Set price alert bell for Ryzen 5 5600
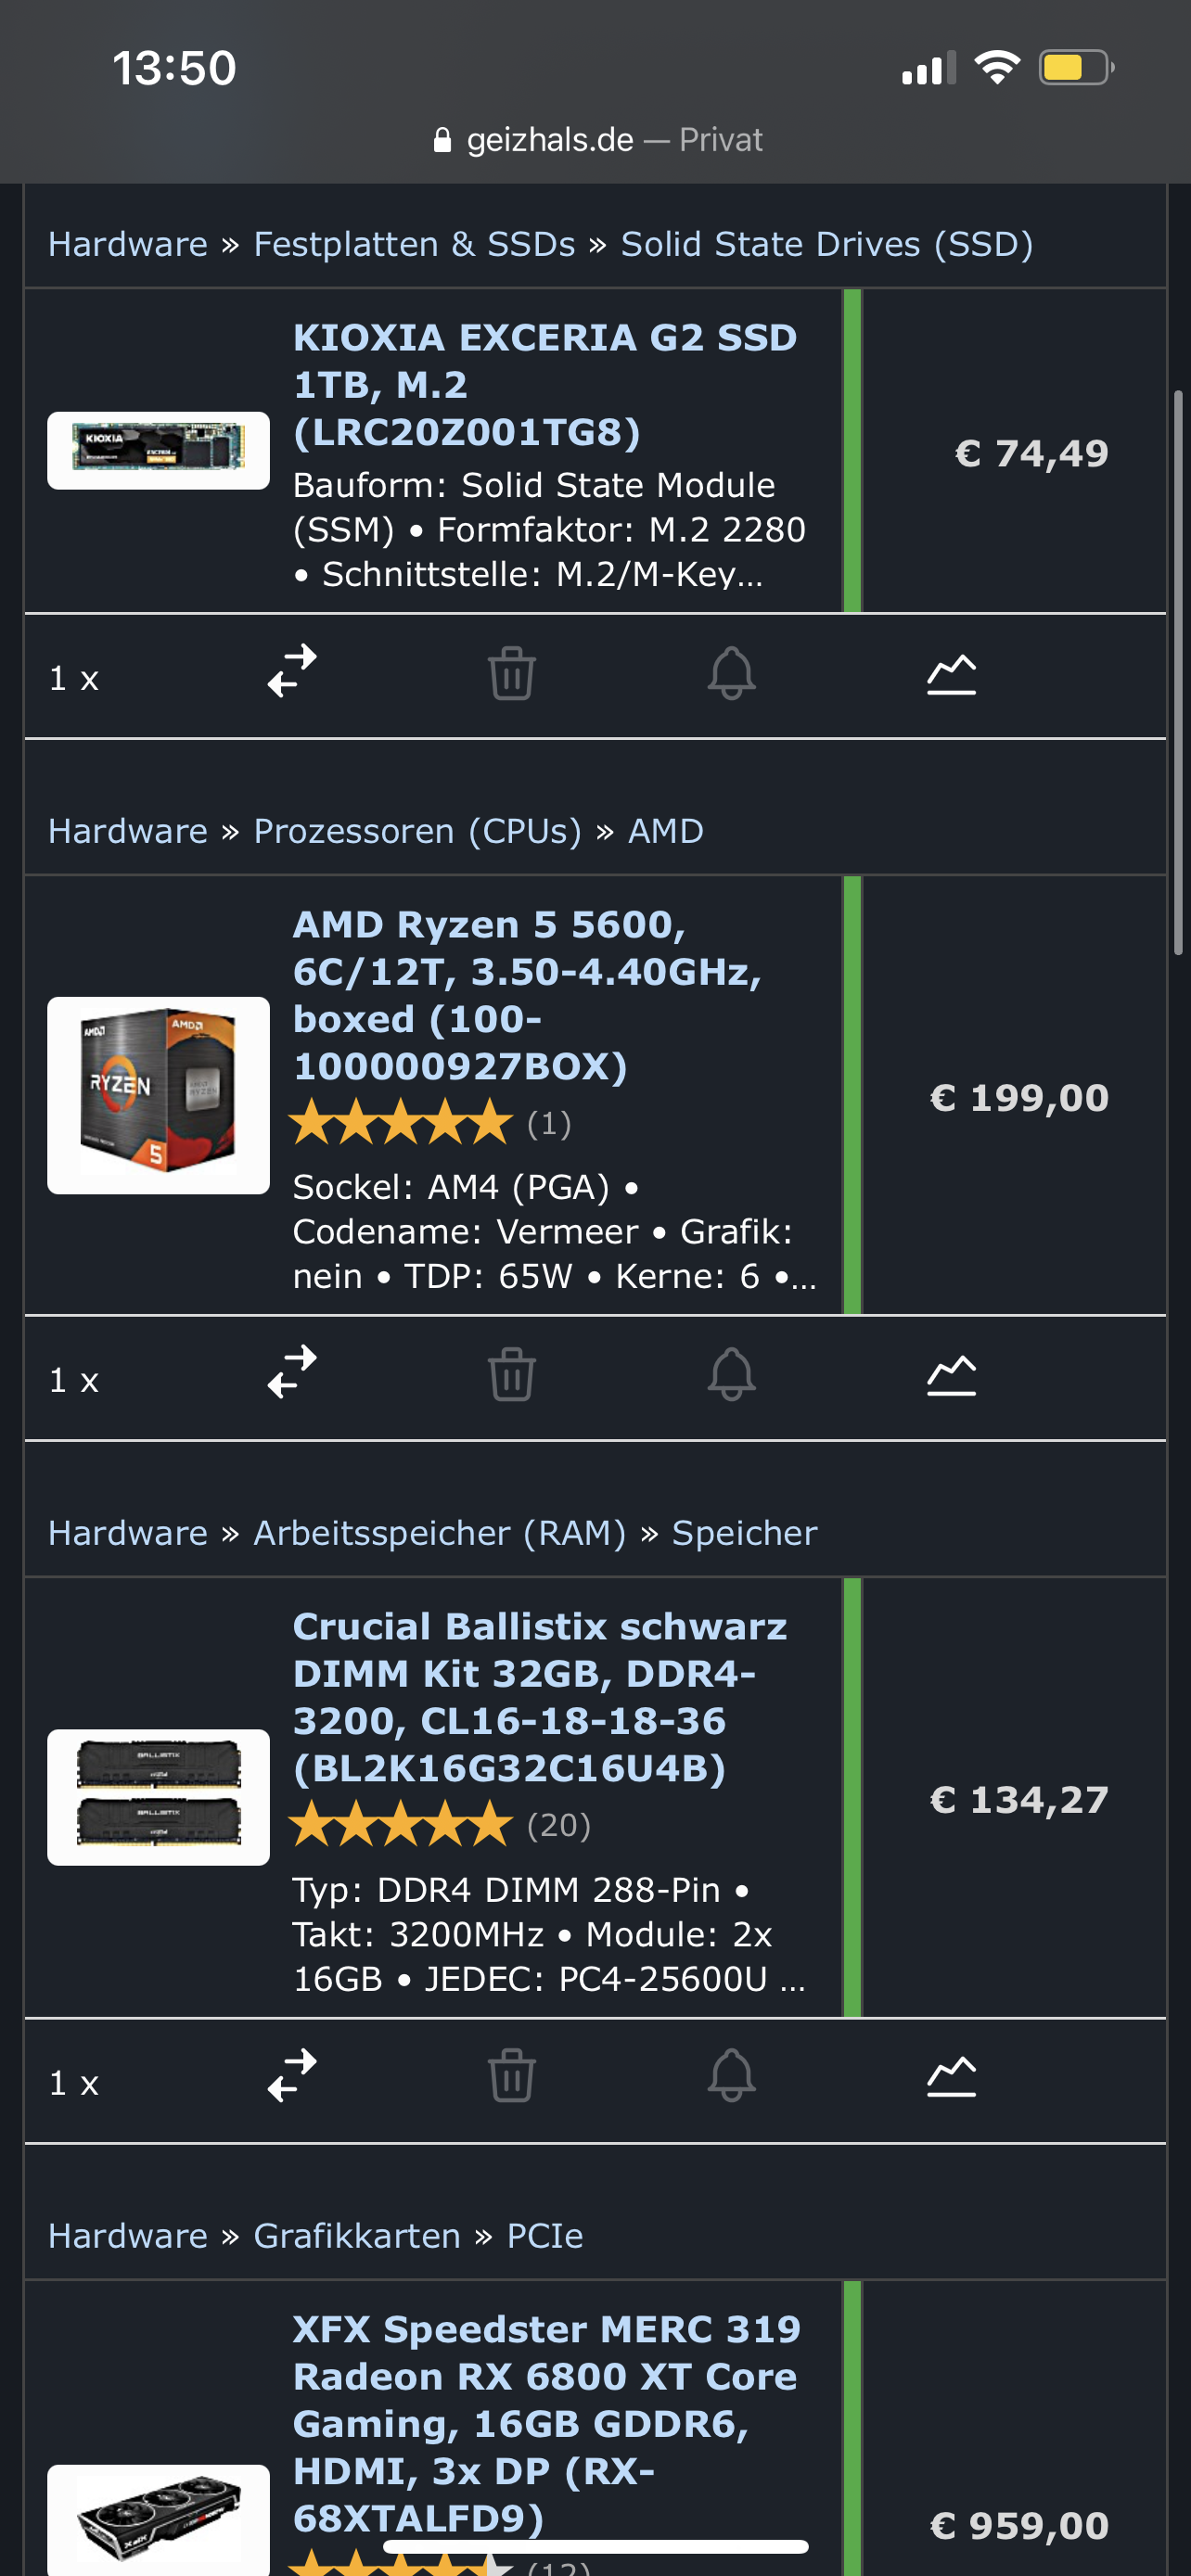 [731, 1374]
